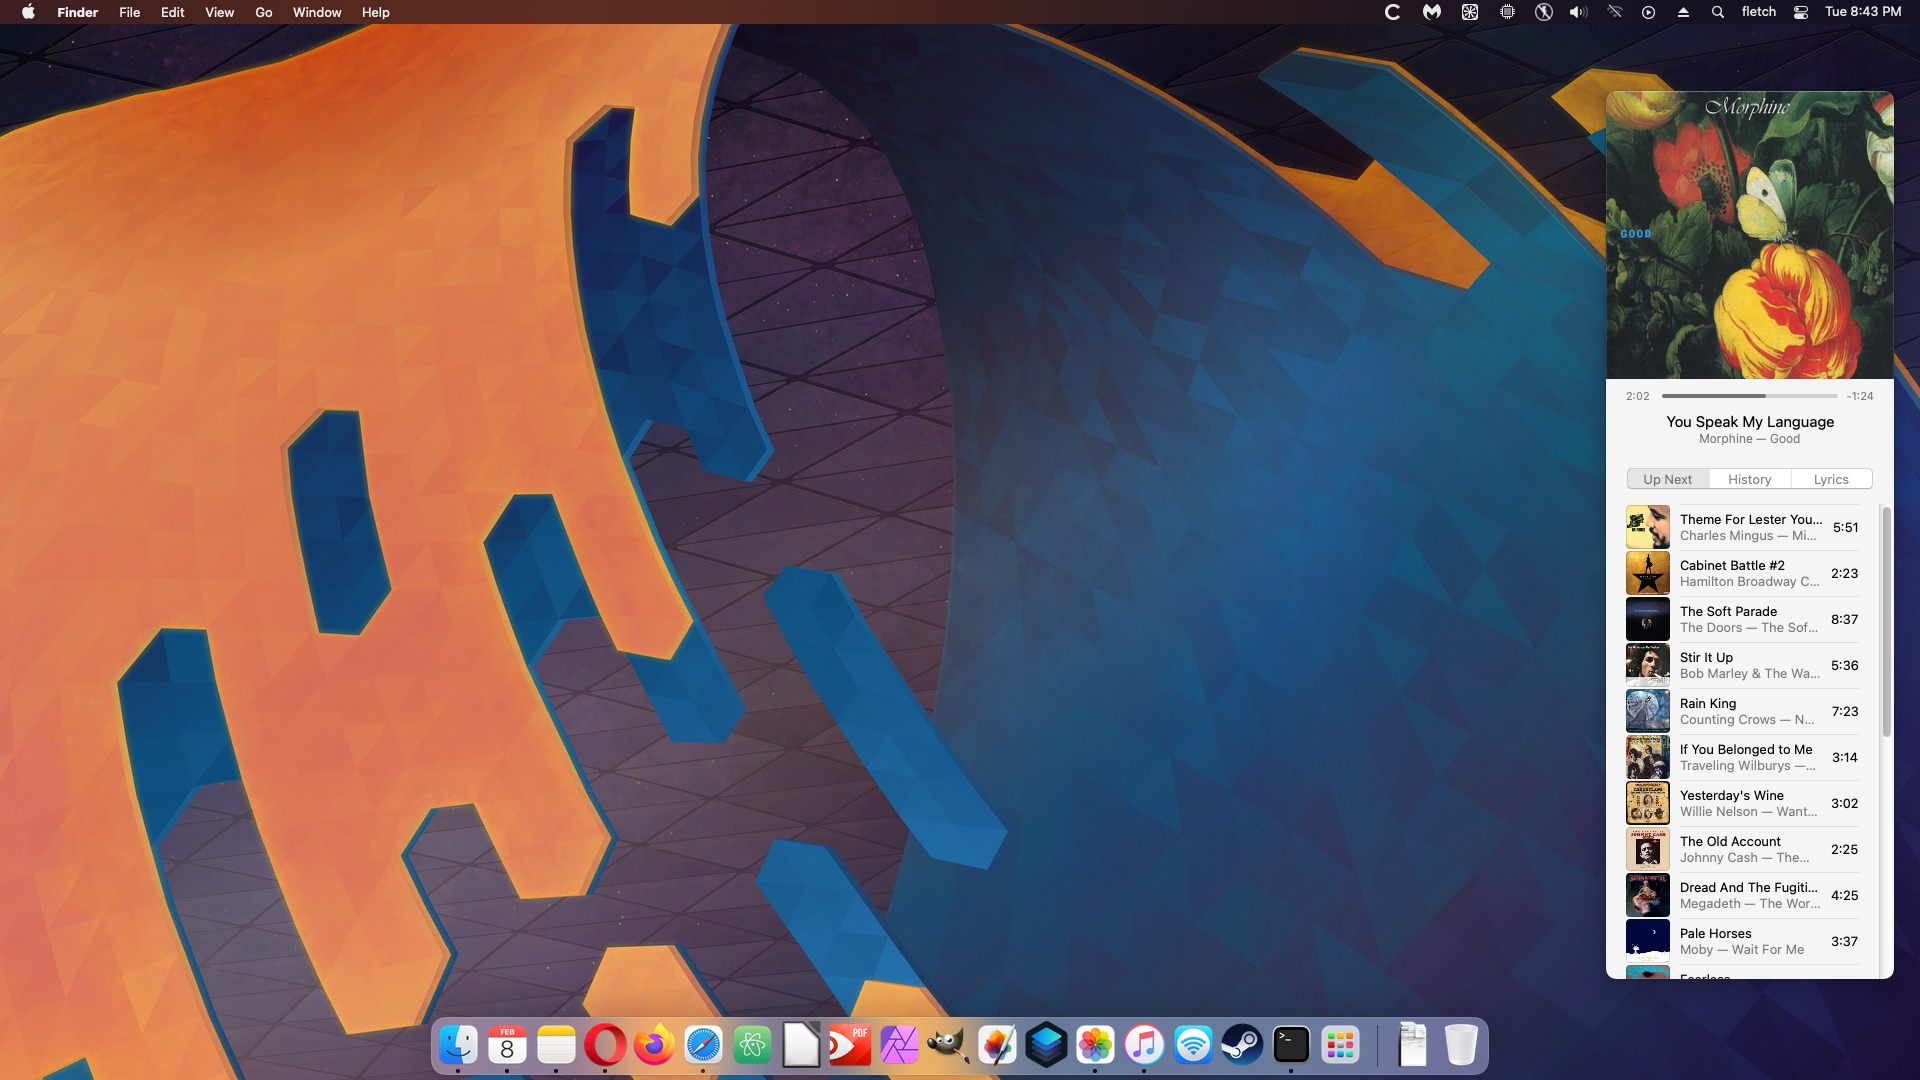
Task: Click the Malwarebytes menu bar icon
Action: pos(1432,12)
